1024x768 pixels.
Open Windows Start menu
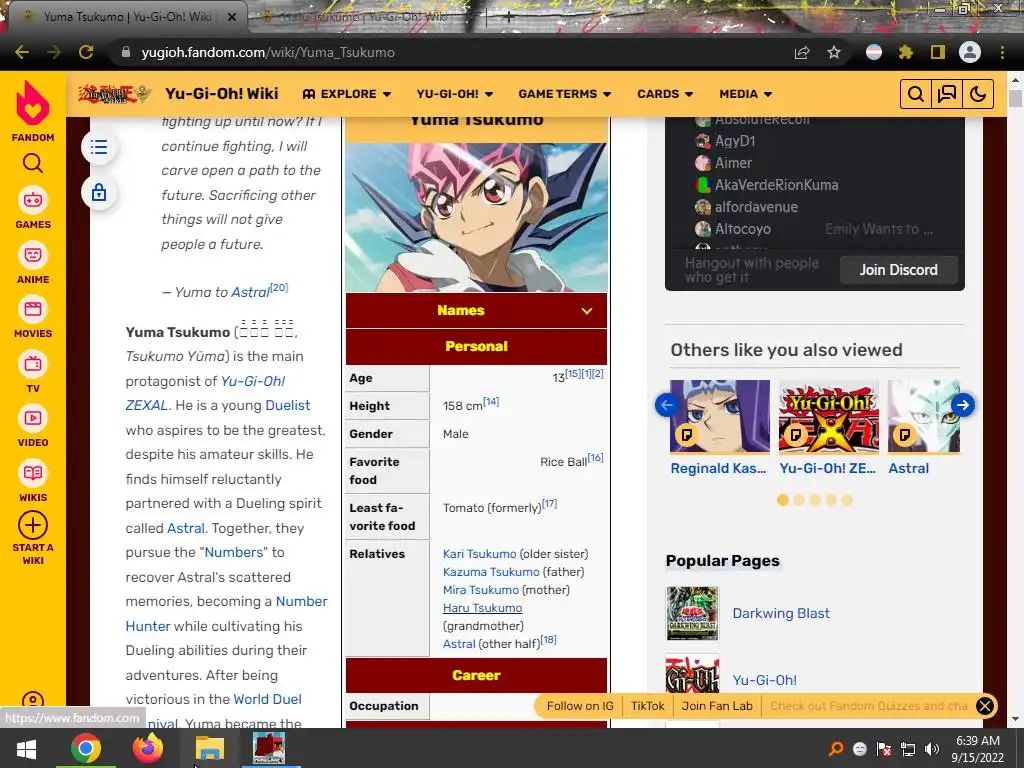(x=26, y=748)
